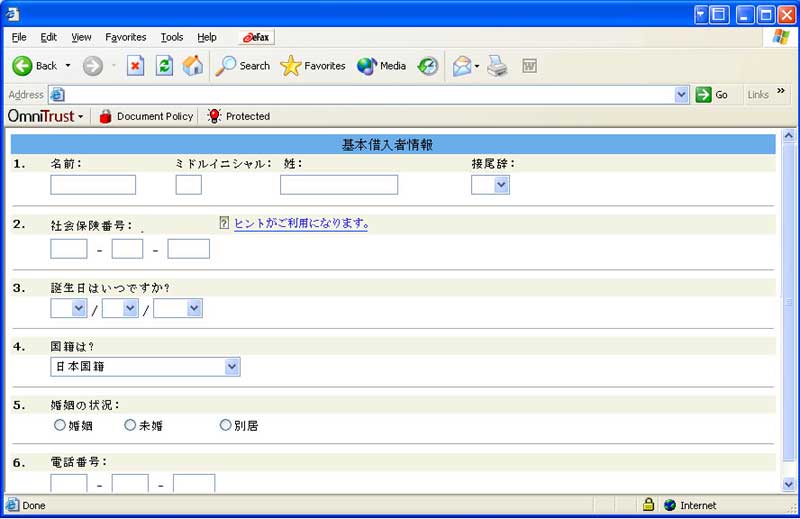The image size is (800, 519).
Task: Click the 名前 text input field
Action: [93, 184]
